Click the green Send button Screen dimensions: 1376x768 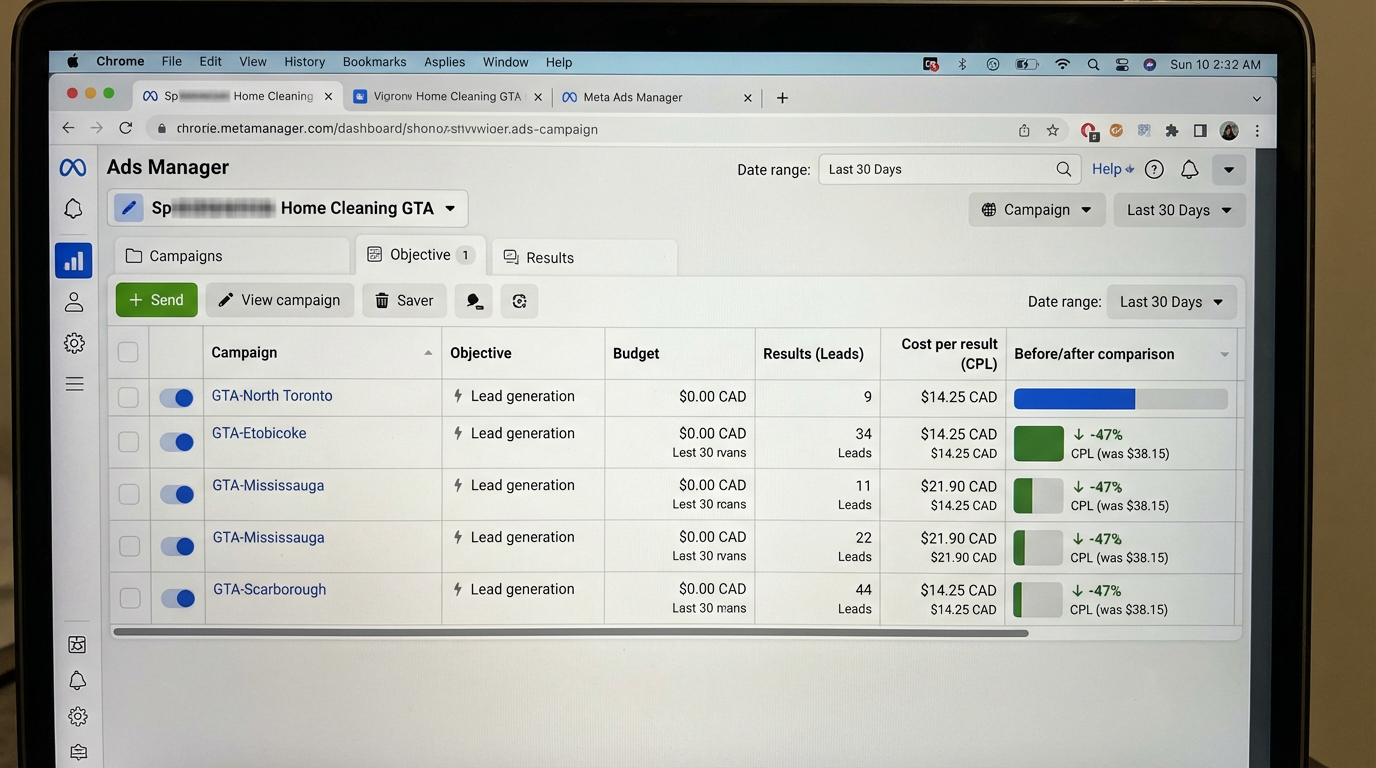click(156, 300)
